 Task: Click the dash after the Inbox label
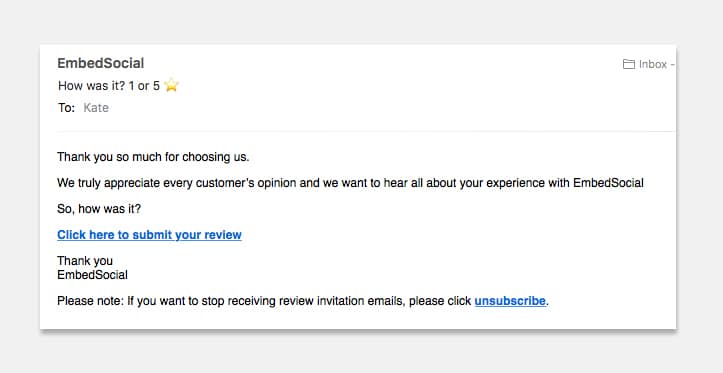pyautogui.click(x=672, y=65)
